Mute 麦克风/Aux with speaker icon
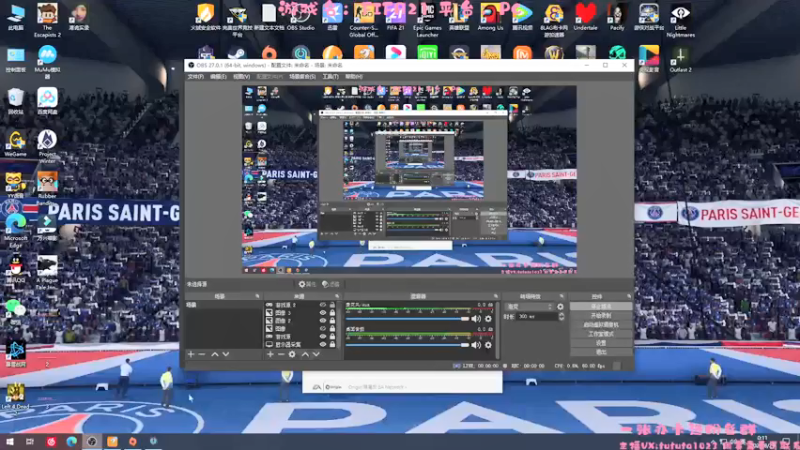800x450 pixels. click(476, 319)
